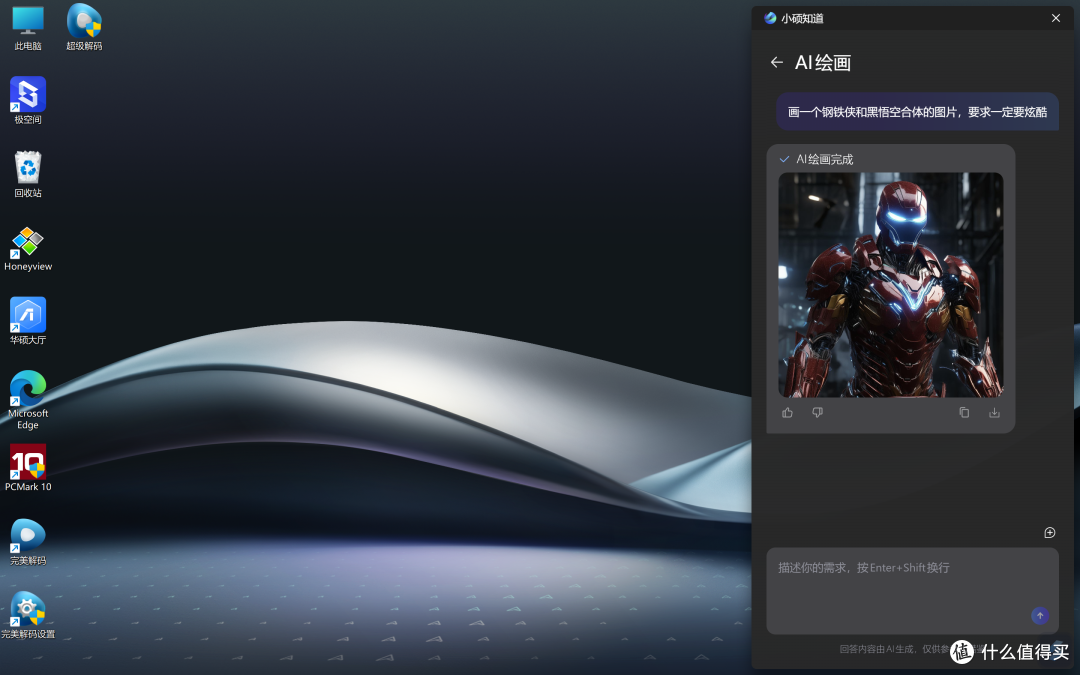This screenshot has width=1080, height=675.
Task: Launch the 极空间 desktop shortcut
Action: click(x=28, y=101)
